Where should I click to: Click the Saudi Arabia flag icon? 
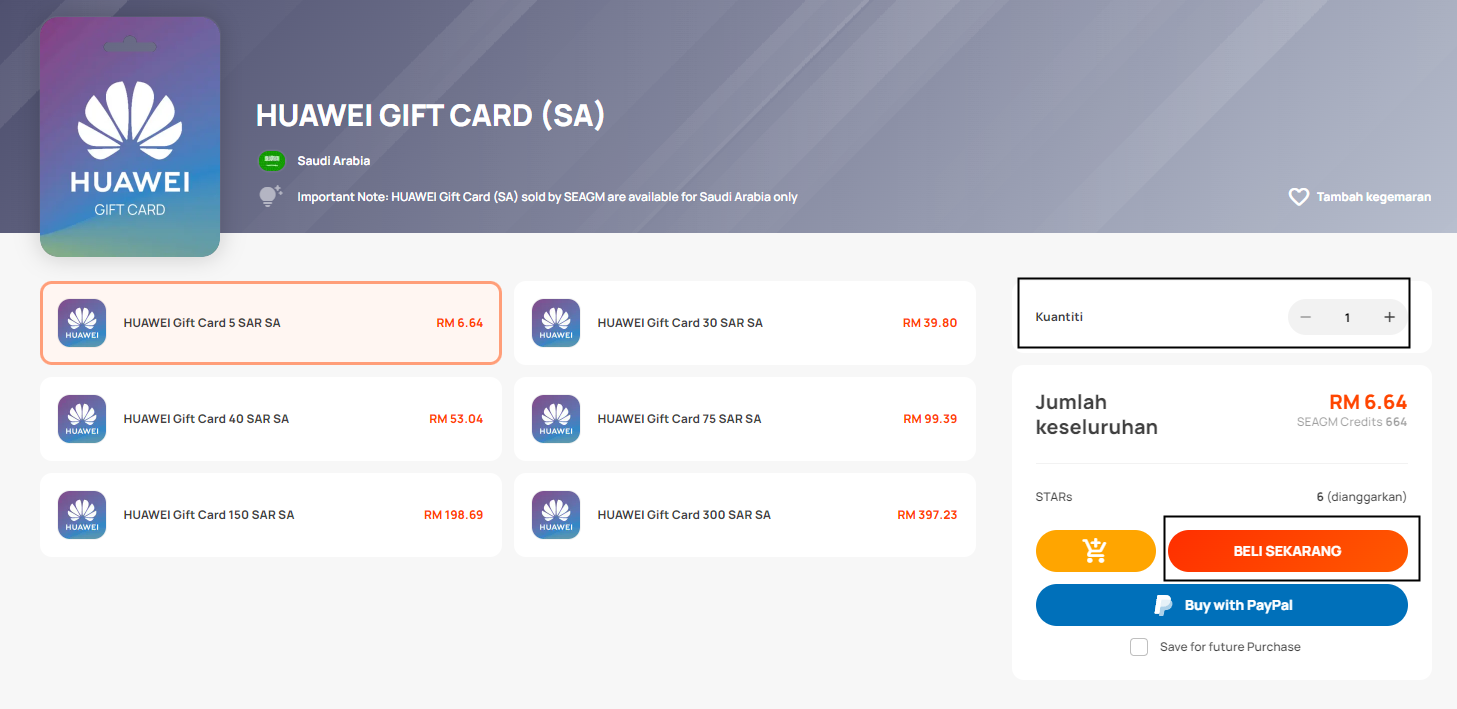[272, 161]
